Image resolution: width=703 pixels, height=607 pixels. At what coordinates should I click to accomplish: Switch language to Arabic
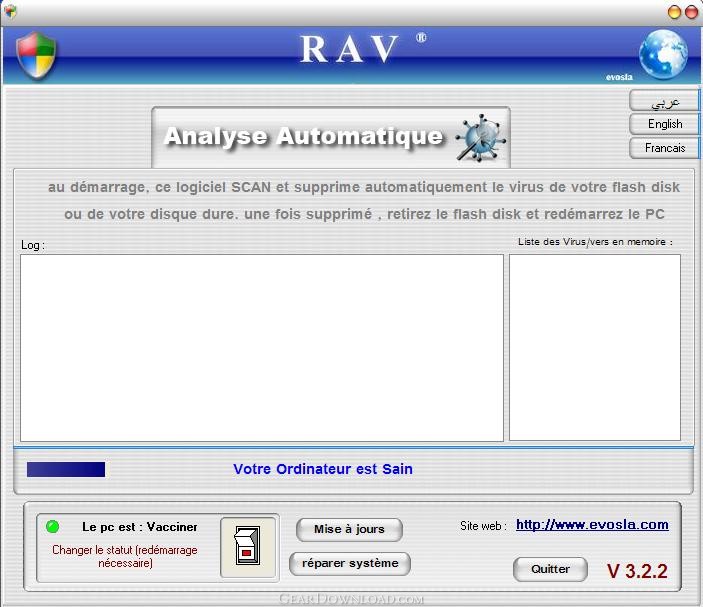point(664,101)
